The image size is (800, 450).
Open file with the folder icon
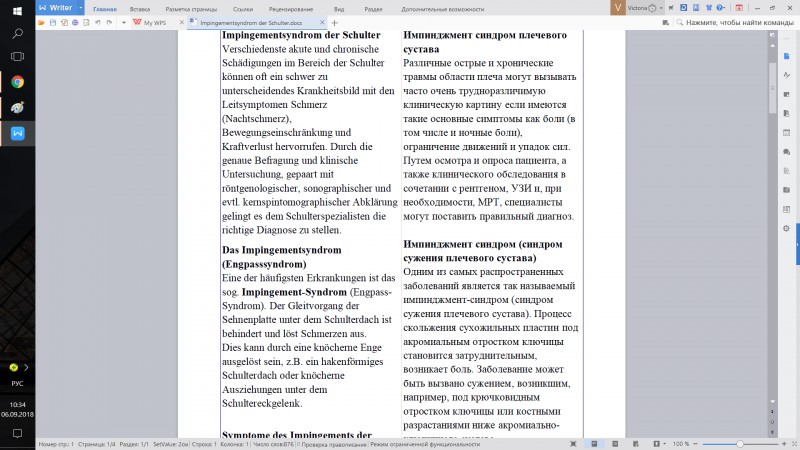click(41, 22)
